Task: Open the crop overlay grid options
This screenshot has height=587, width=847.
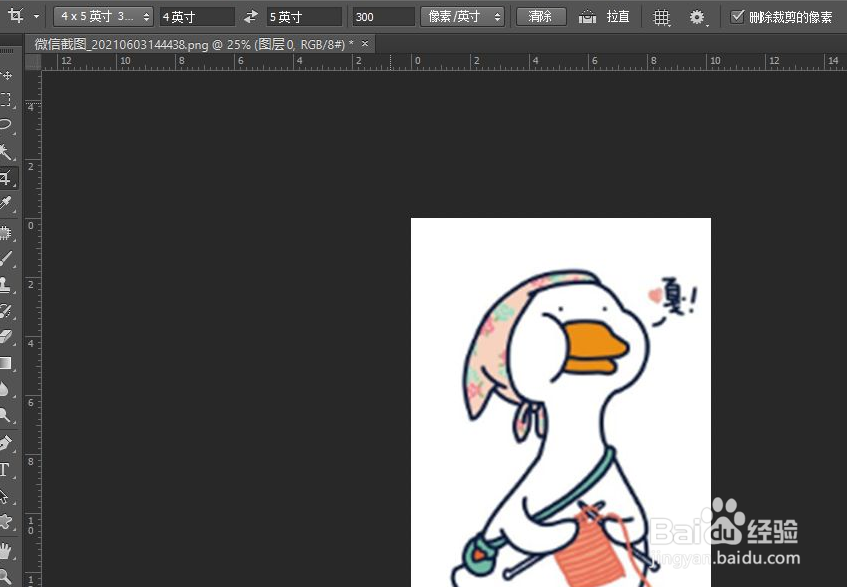Action: tap(662, 18)
